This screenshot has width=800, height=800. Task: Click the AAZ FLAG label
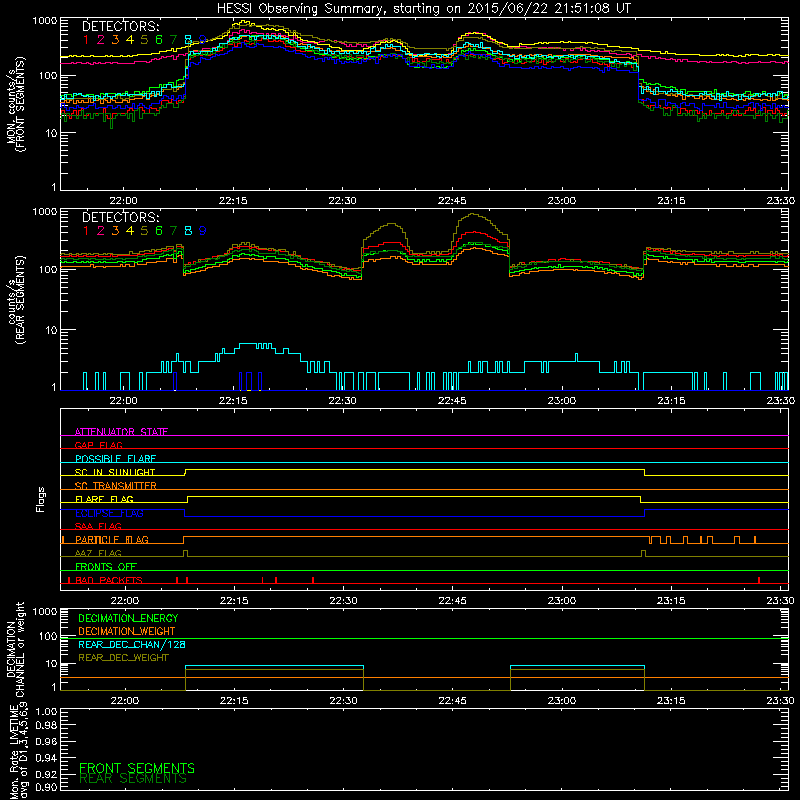pos(98,553)
